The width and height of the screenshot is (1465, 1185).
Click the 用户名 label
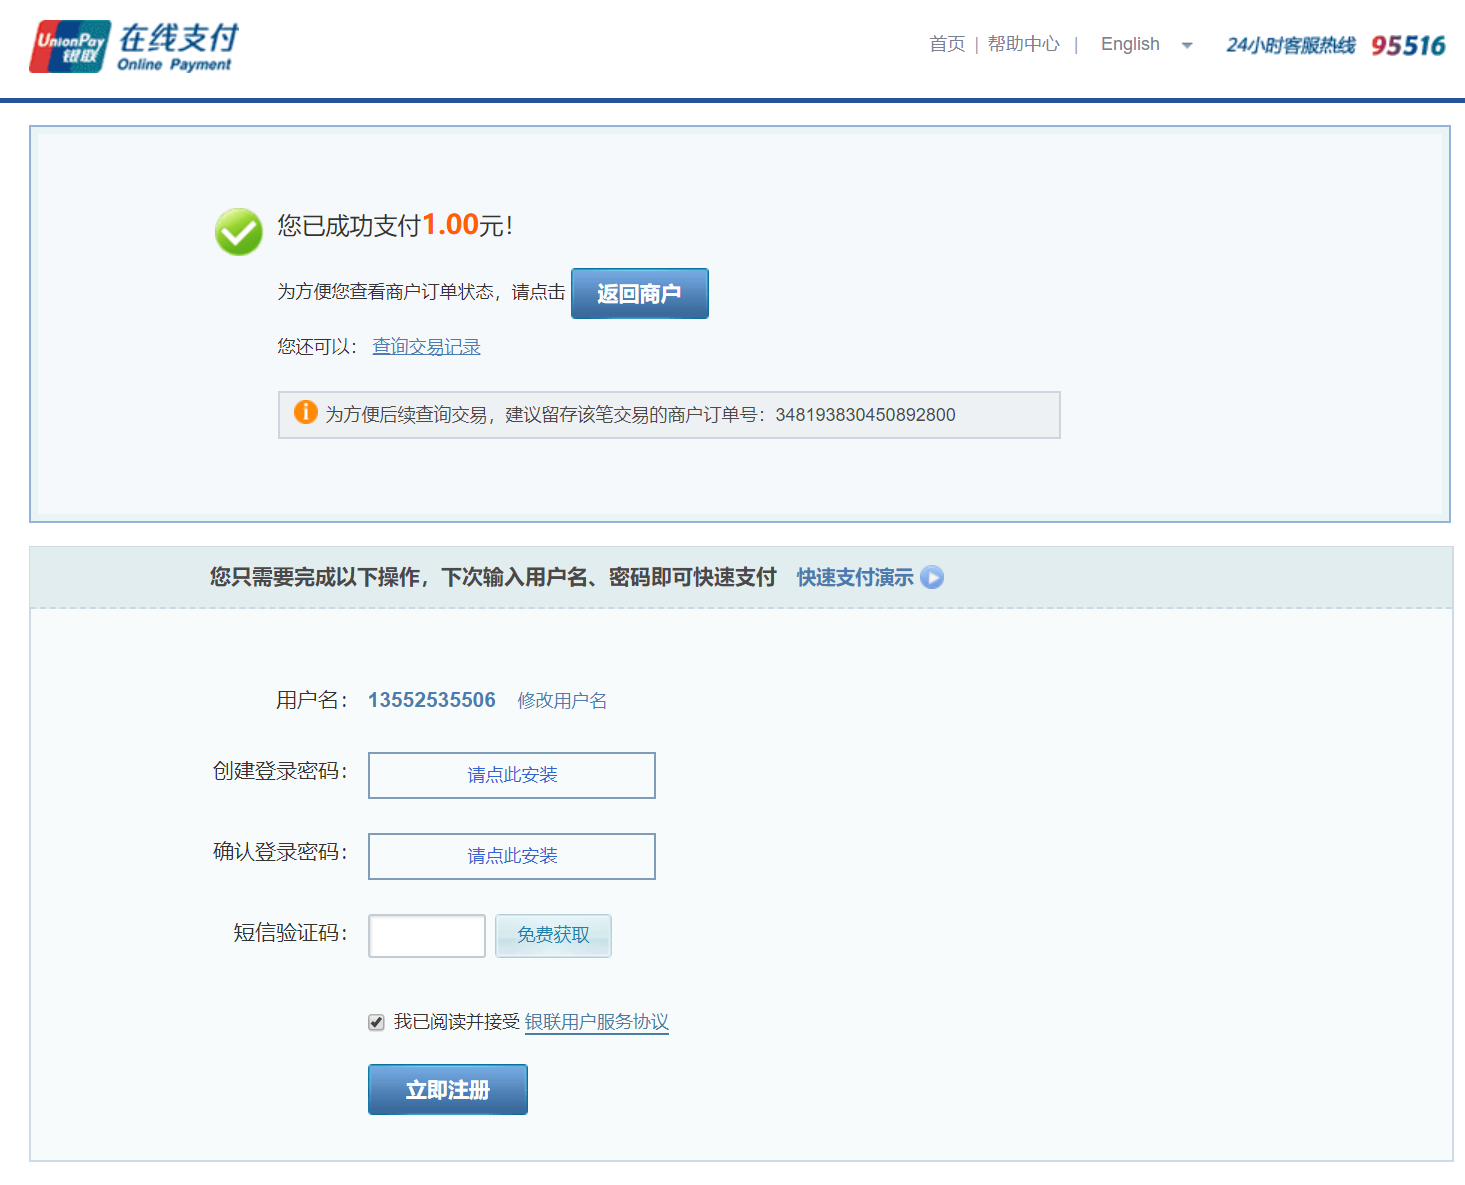click(312, 700)
